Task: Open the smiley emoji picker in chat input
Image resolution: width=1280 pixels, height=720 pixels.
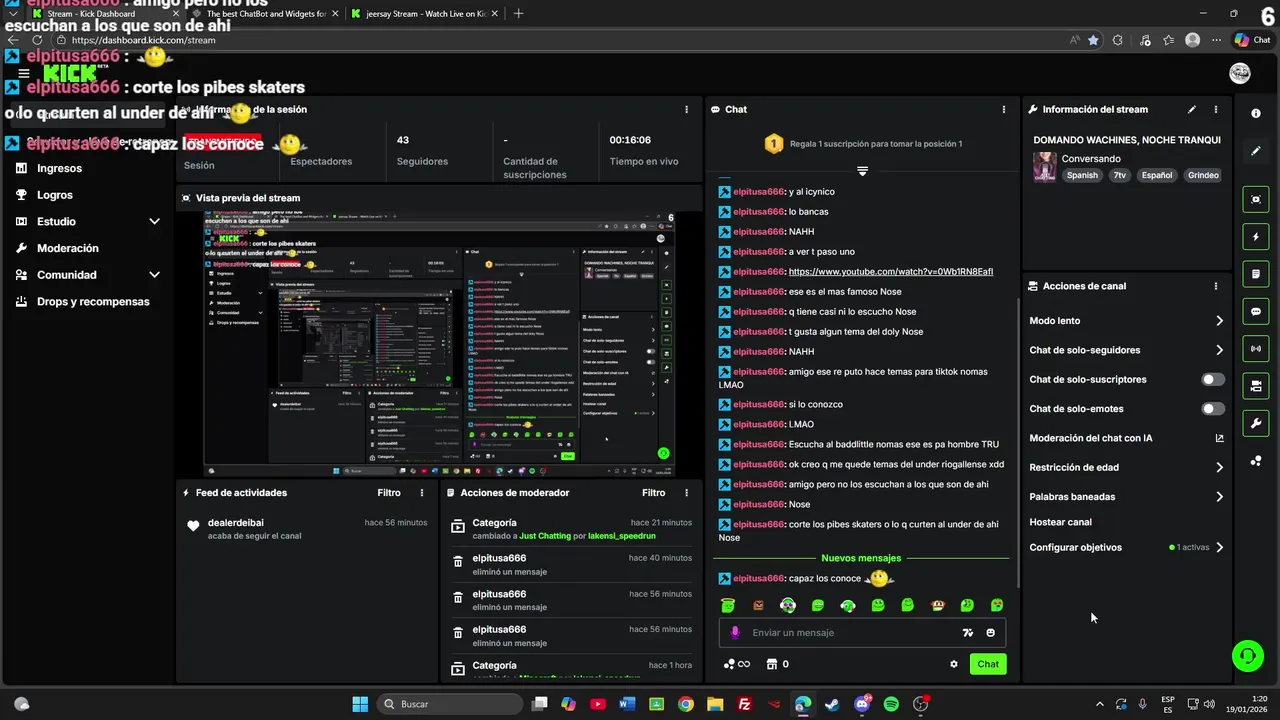Action: (991, 633)
